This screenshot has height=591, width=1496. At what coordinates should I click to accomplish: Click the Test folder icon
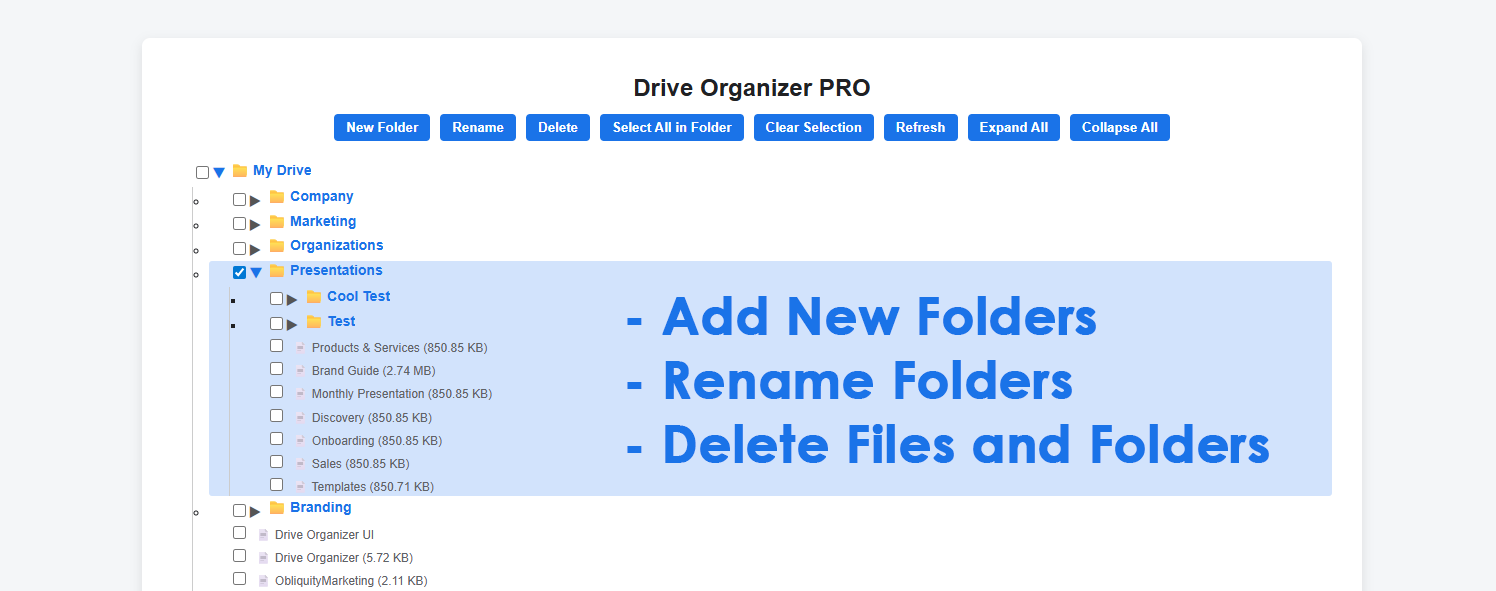click(x=314, y=322)
